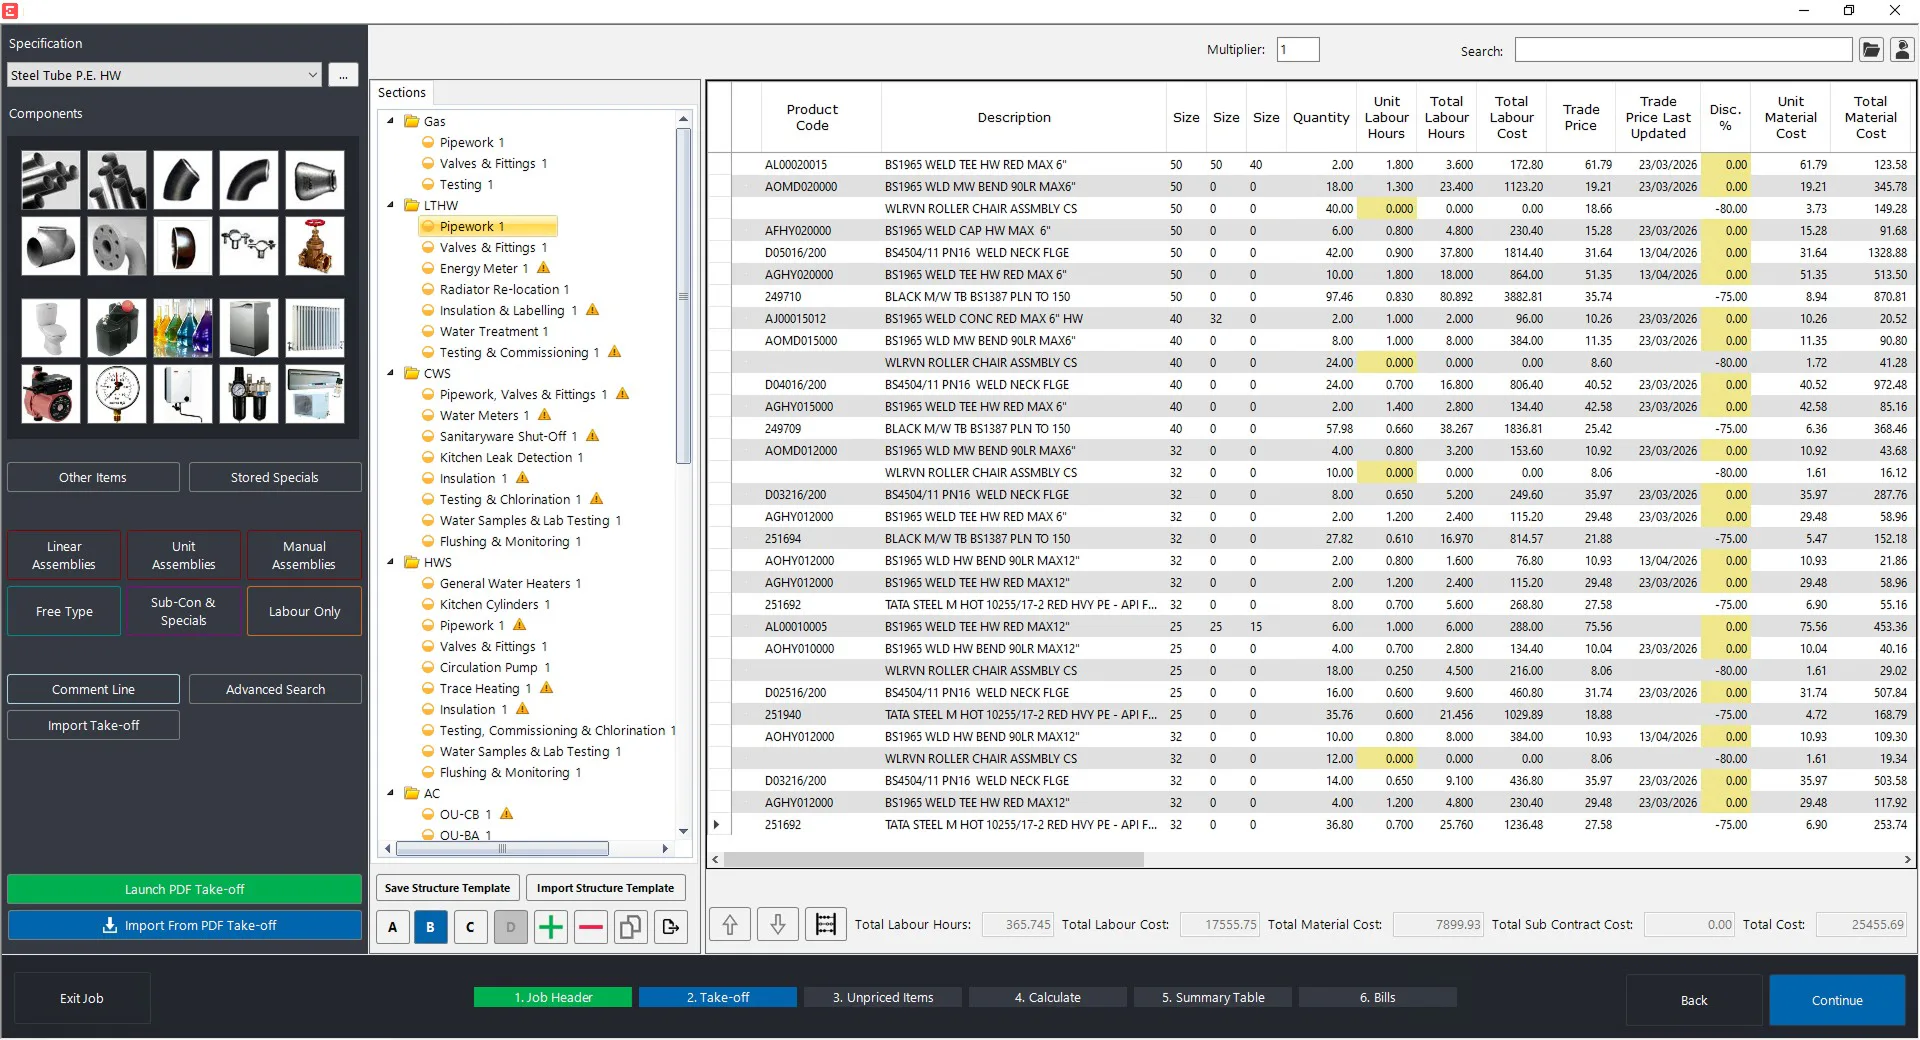
Task: Open the Specification dropdown Steel Tube P.E. HW
Action: pyautogui.click(x=164, y=75)
